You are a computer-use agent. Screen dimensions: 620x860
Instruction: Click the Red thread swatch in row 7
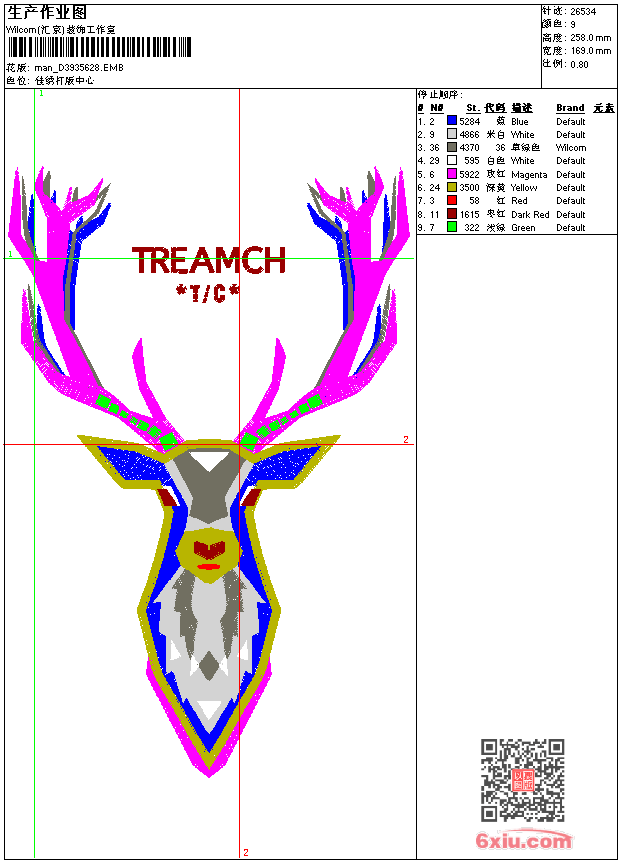[452, 200]
